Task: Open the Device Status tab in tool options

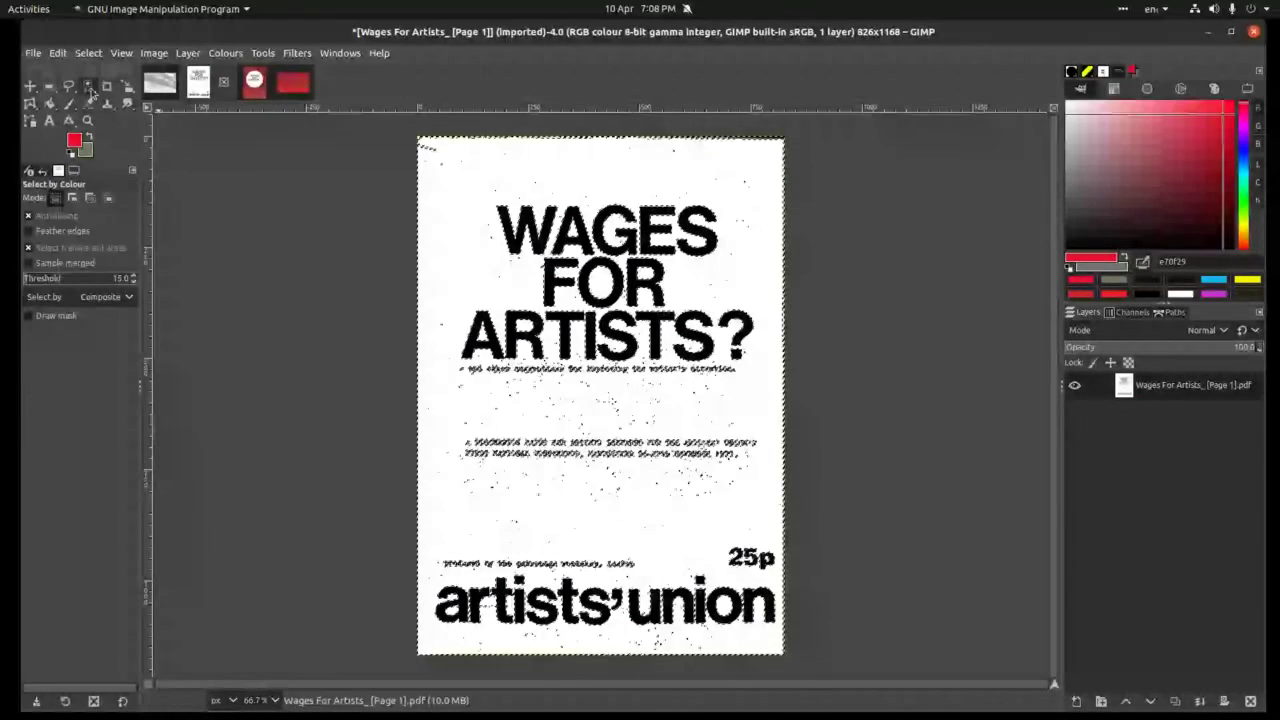Action: (x=28, y=171)
